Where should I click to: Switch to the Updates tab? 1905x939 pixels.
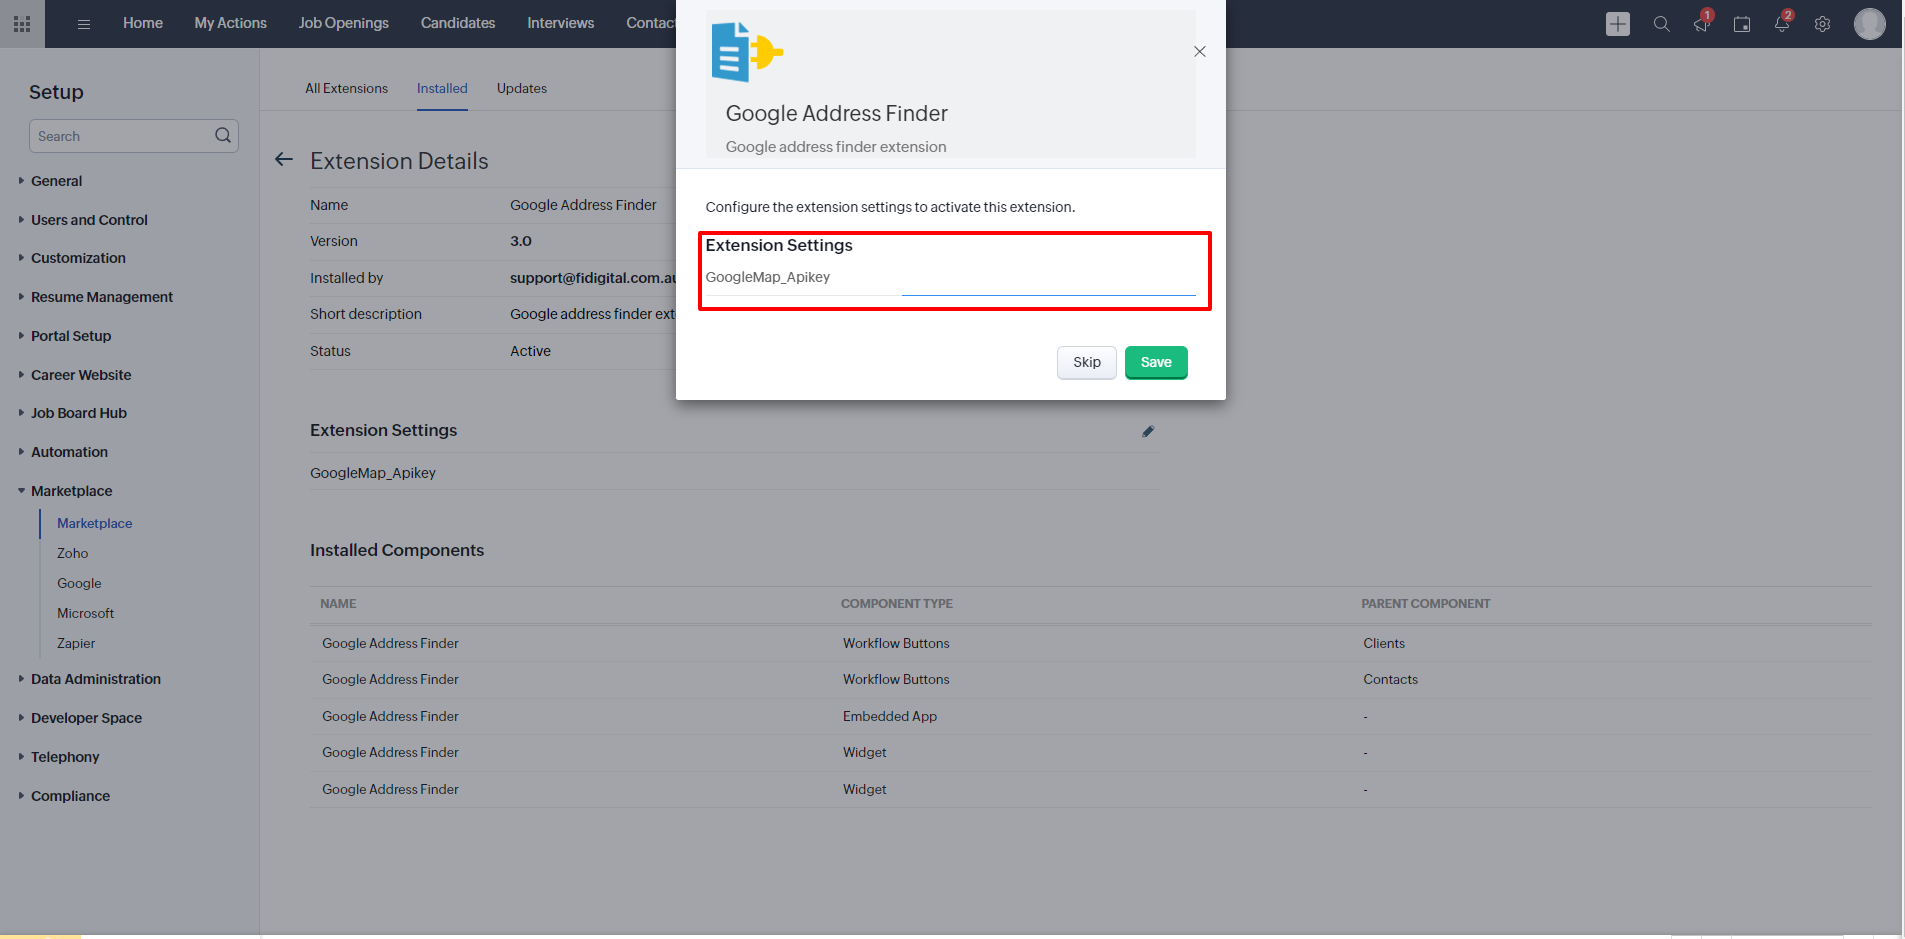[522, 88]
